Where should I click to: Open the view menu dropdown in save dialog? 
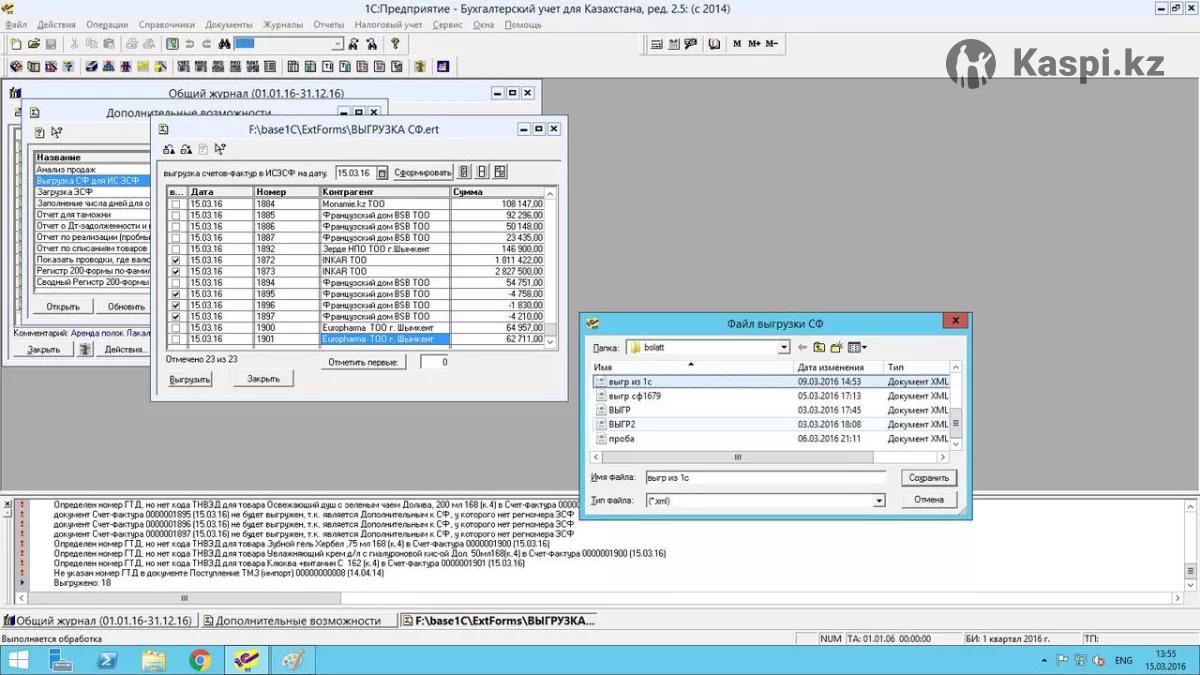click(858, 347)
